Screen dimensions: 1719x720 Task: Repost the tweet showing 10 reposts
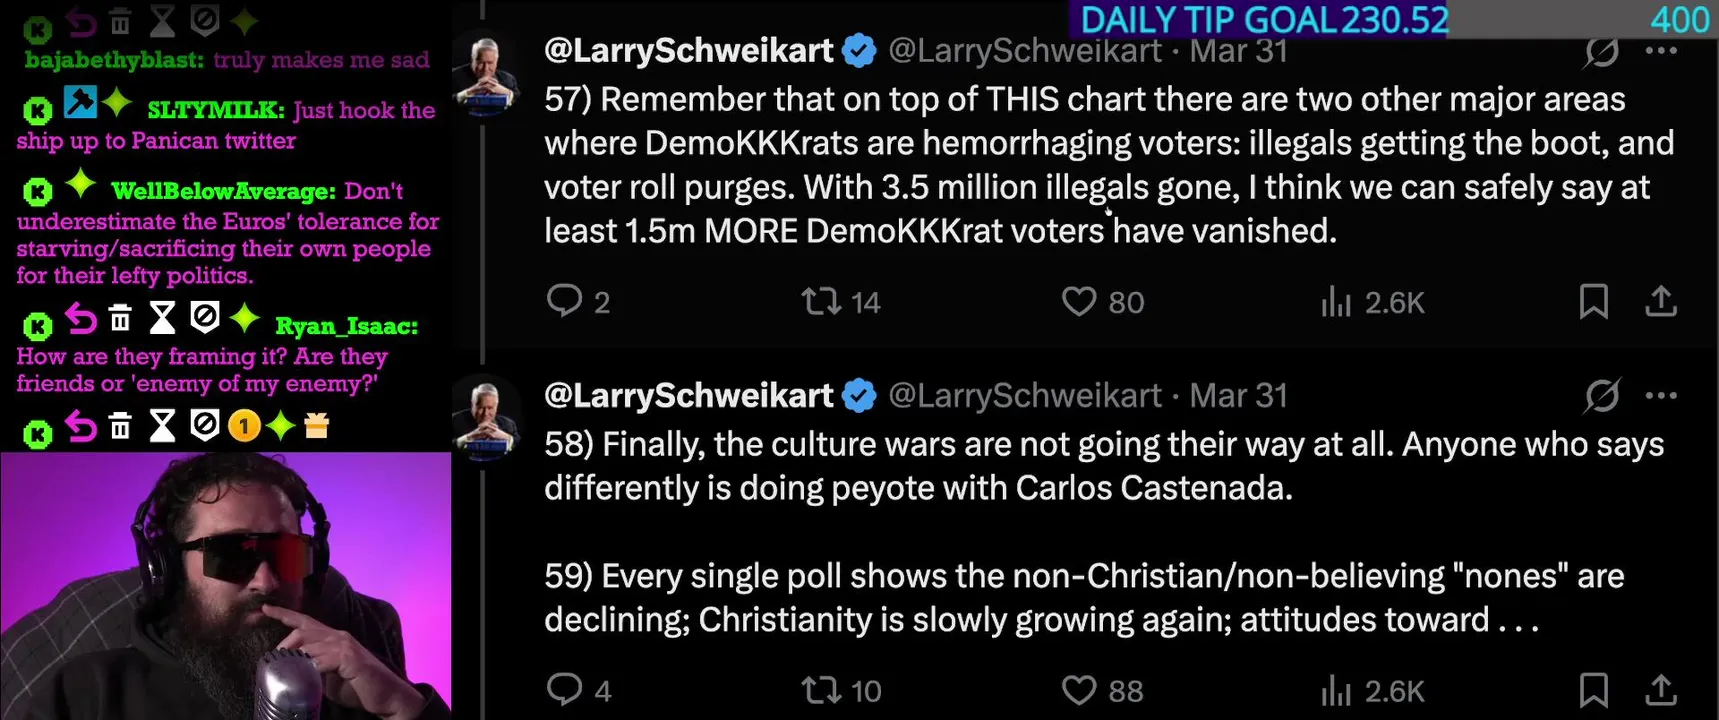pos(821,690)
